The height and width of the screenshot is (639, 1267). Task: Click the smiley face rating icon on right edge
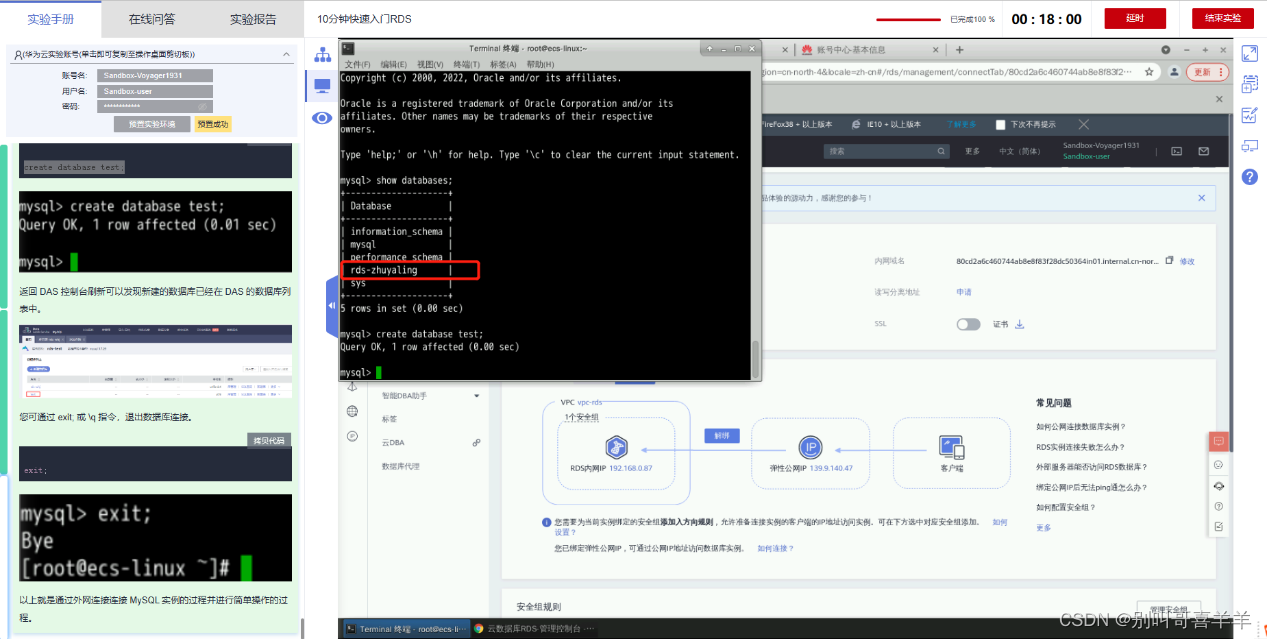pyautogui.click(x=1218, y=465)
